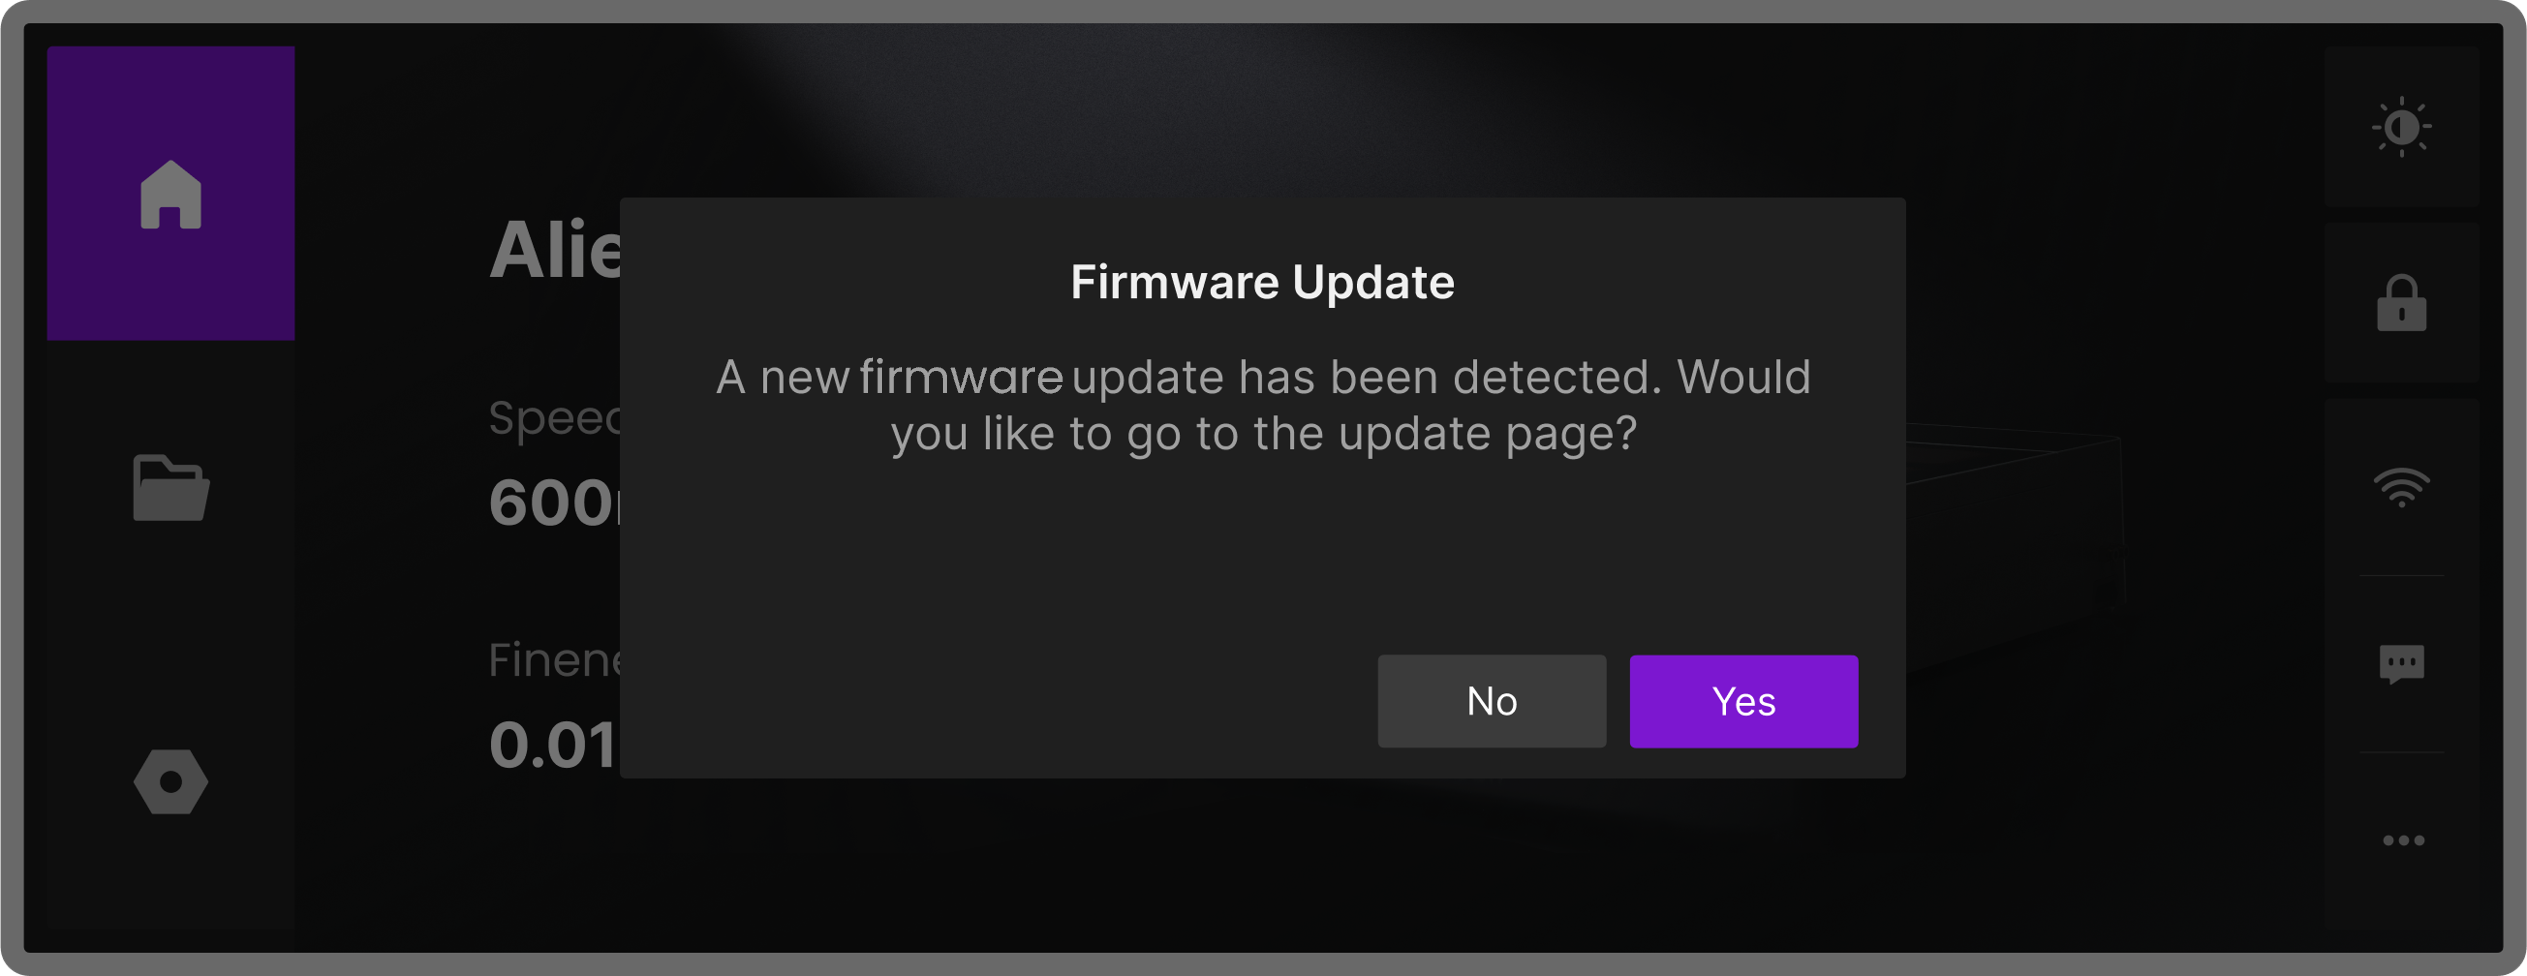Open the hexagon settings page
Viewport: 2527px width, 976px height.
coord(171,781)
